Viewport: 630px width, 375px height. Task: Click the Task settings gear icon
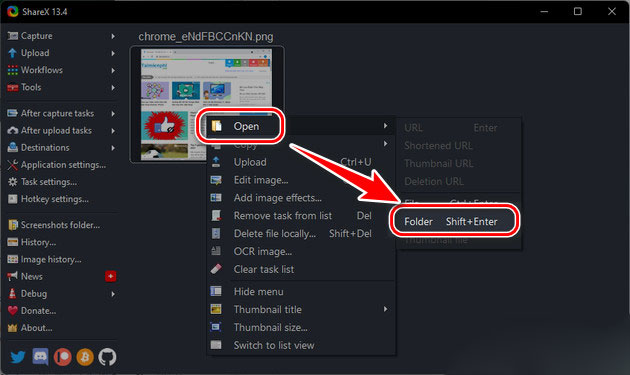13,182
